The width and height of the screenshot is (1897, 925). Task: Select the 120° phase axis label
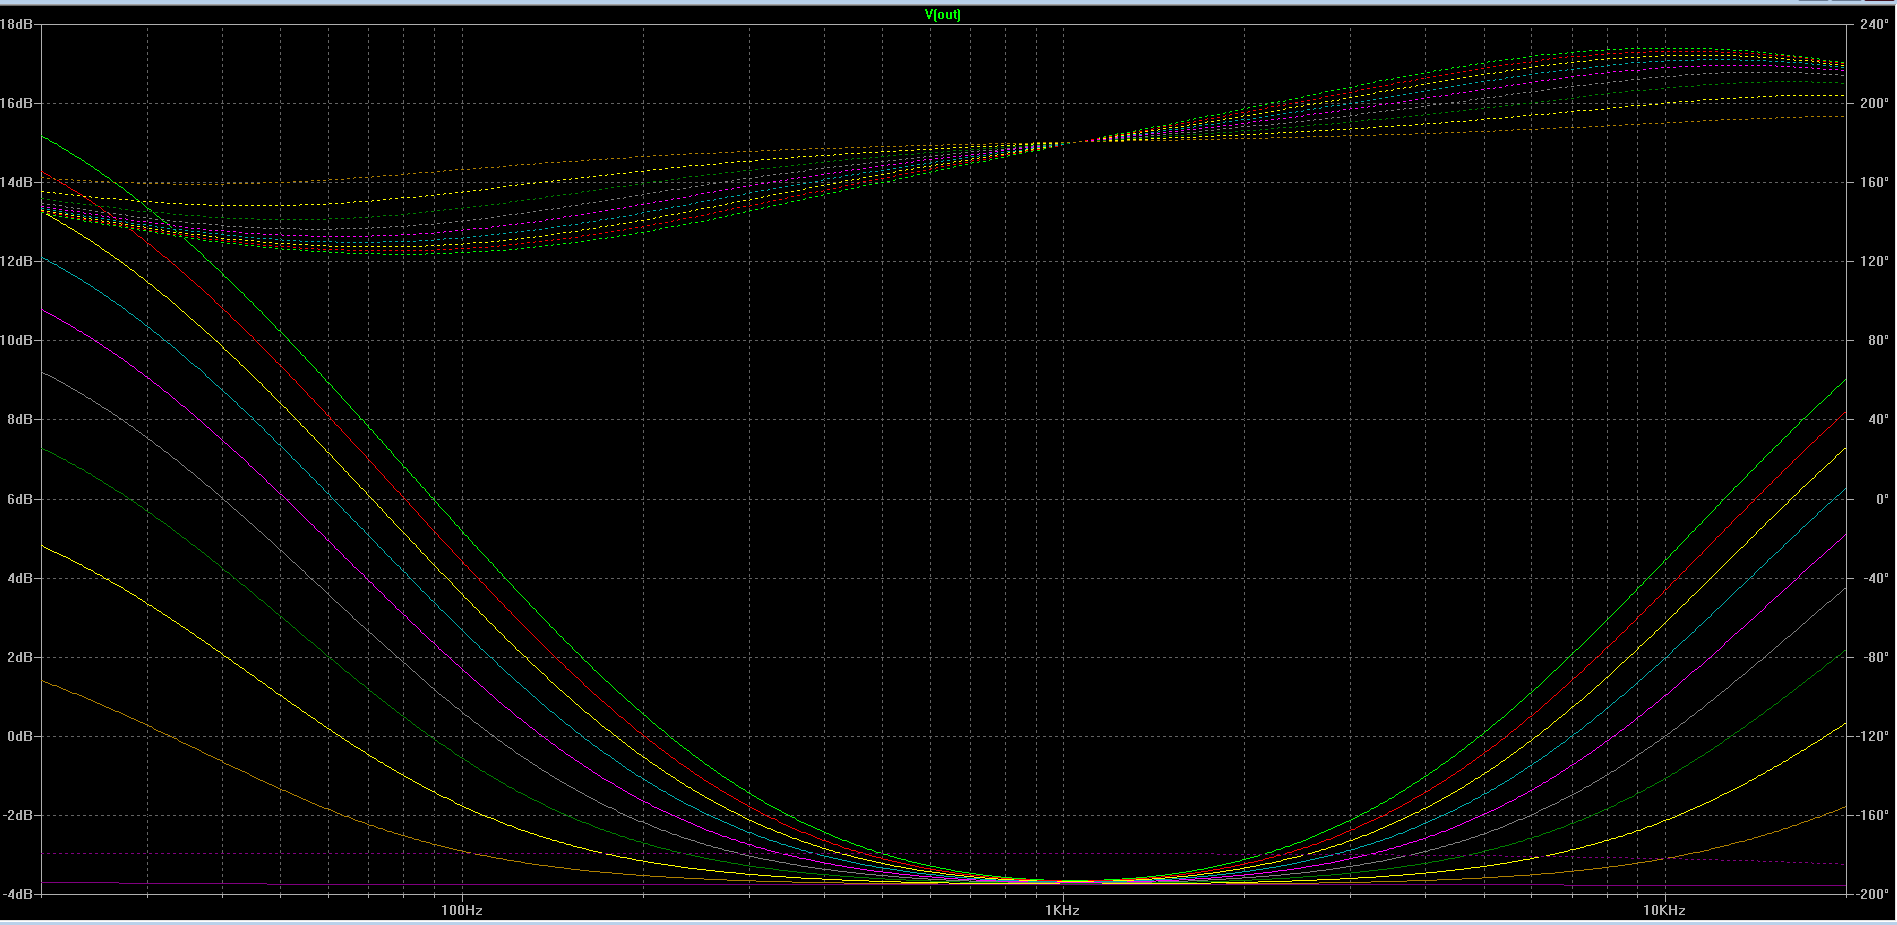[x=1874, y=261]
